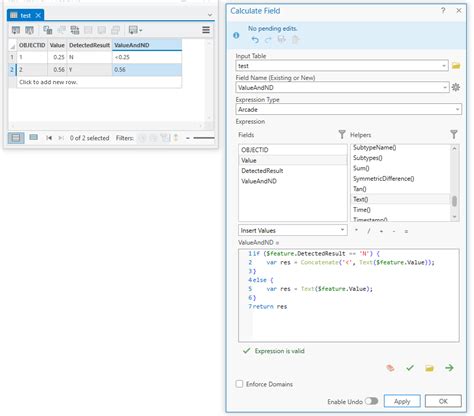Select DetectedResult in the Fields list

point(293,171)
